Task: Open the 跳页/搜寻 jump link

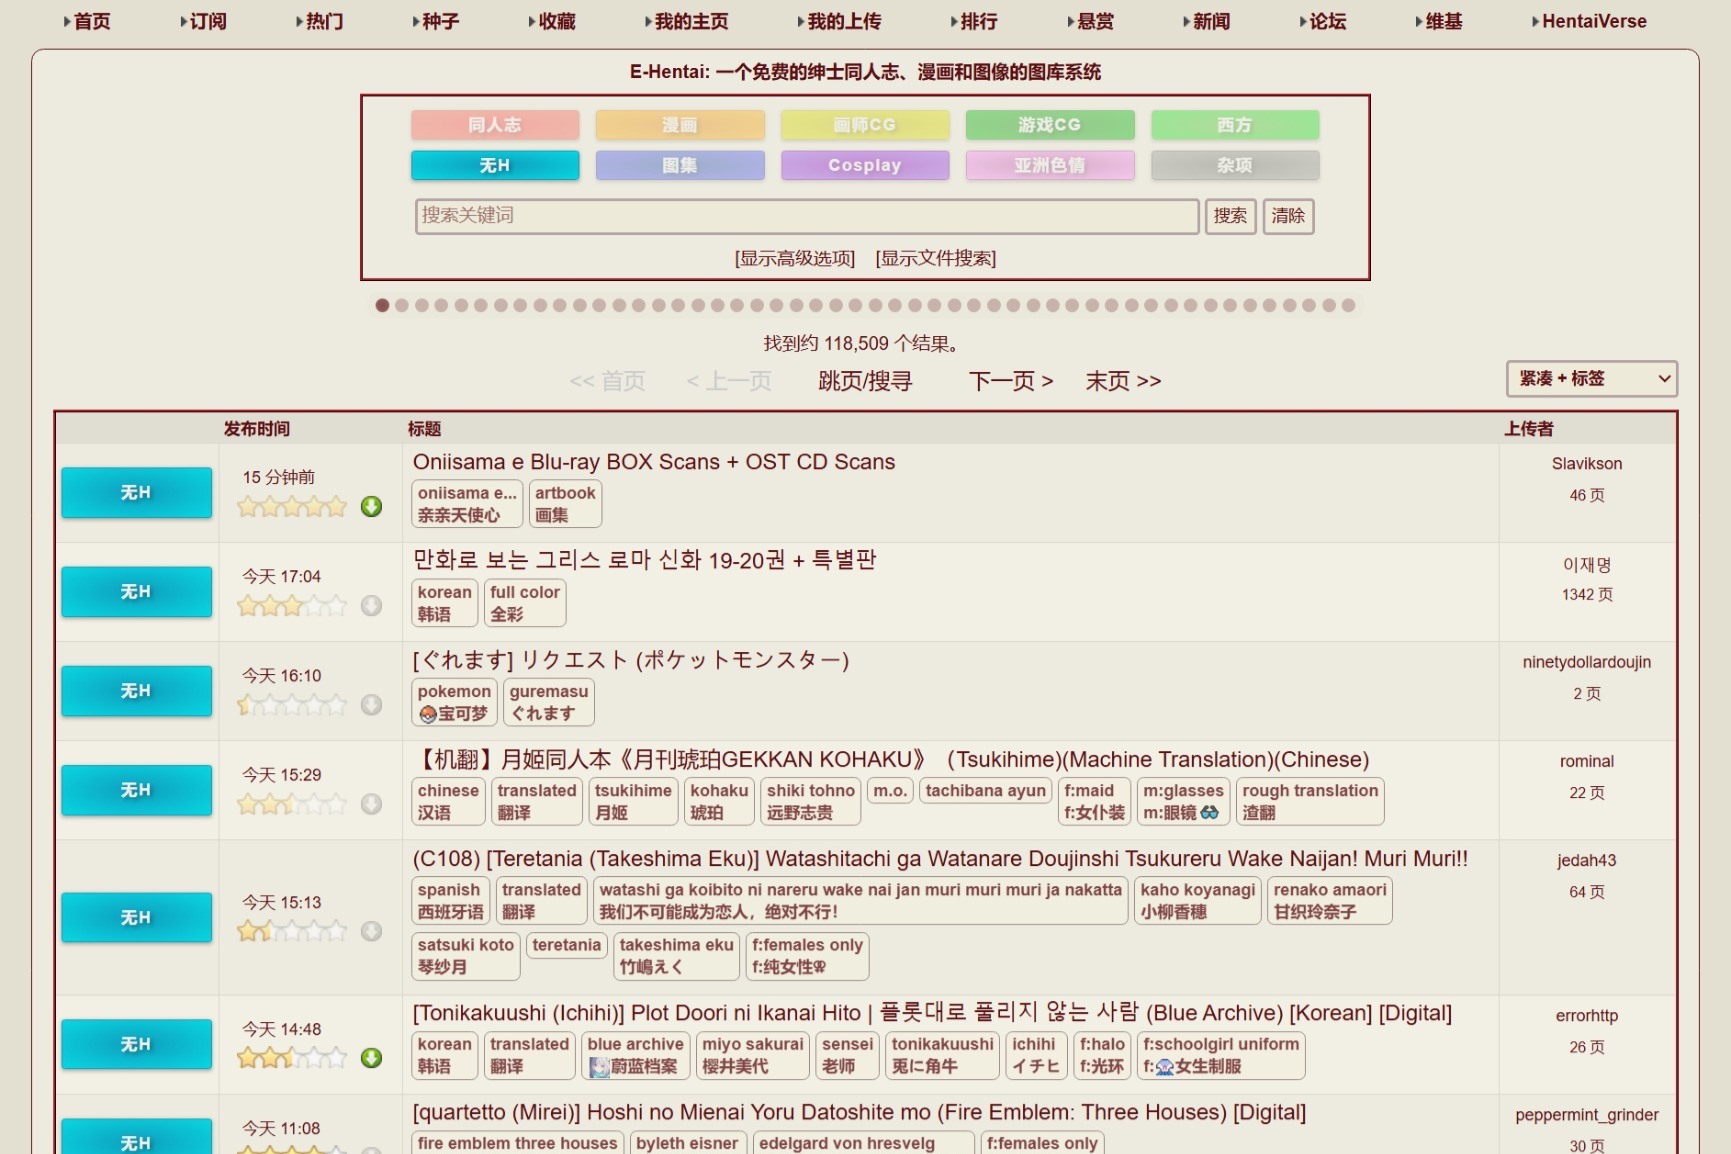Action: 865,381
